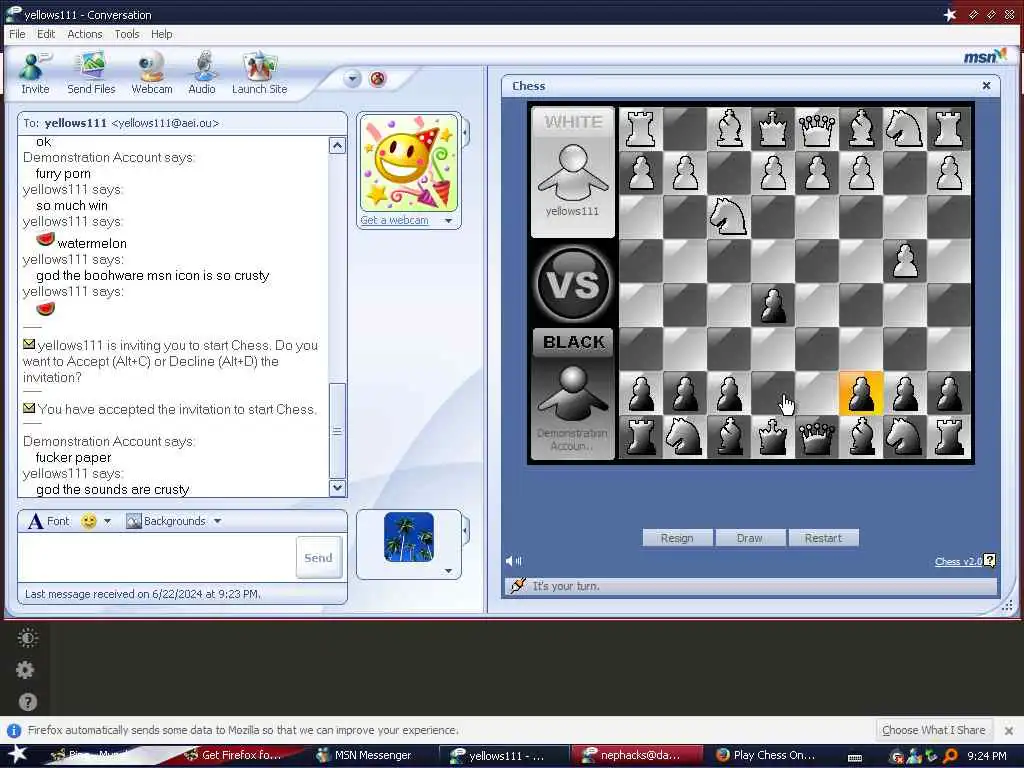Image resolution: width=1024 pixels, height=768 pixels.
Task: Expand the Backgrounds dropdown arrow
Action: tap(217, 521)
